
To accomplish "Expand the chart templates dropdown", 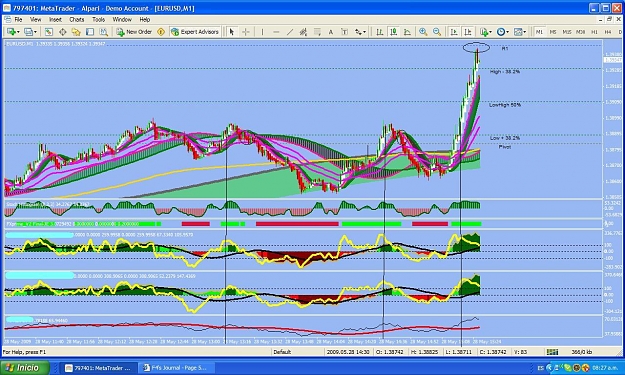I will coord(525,32).
